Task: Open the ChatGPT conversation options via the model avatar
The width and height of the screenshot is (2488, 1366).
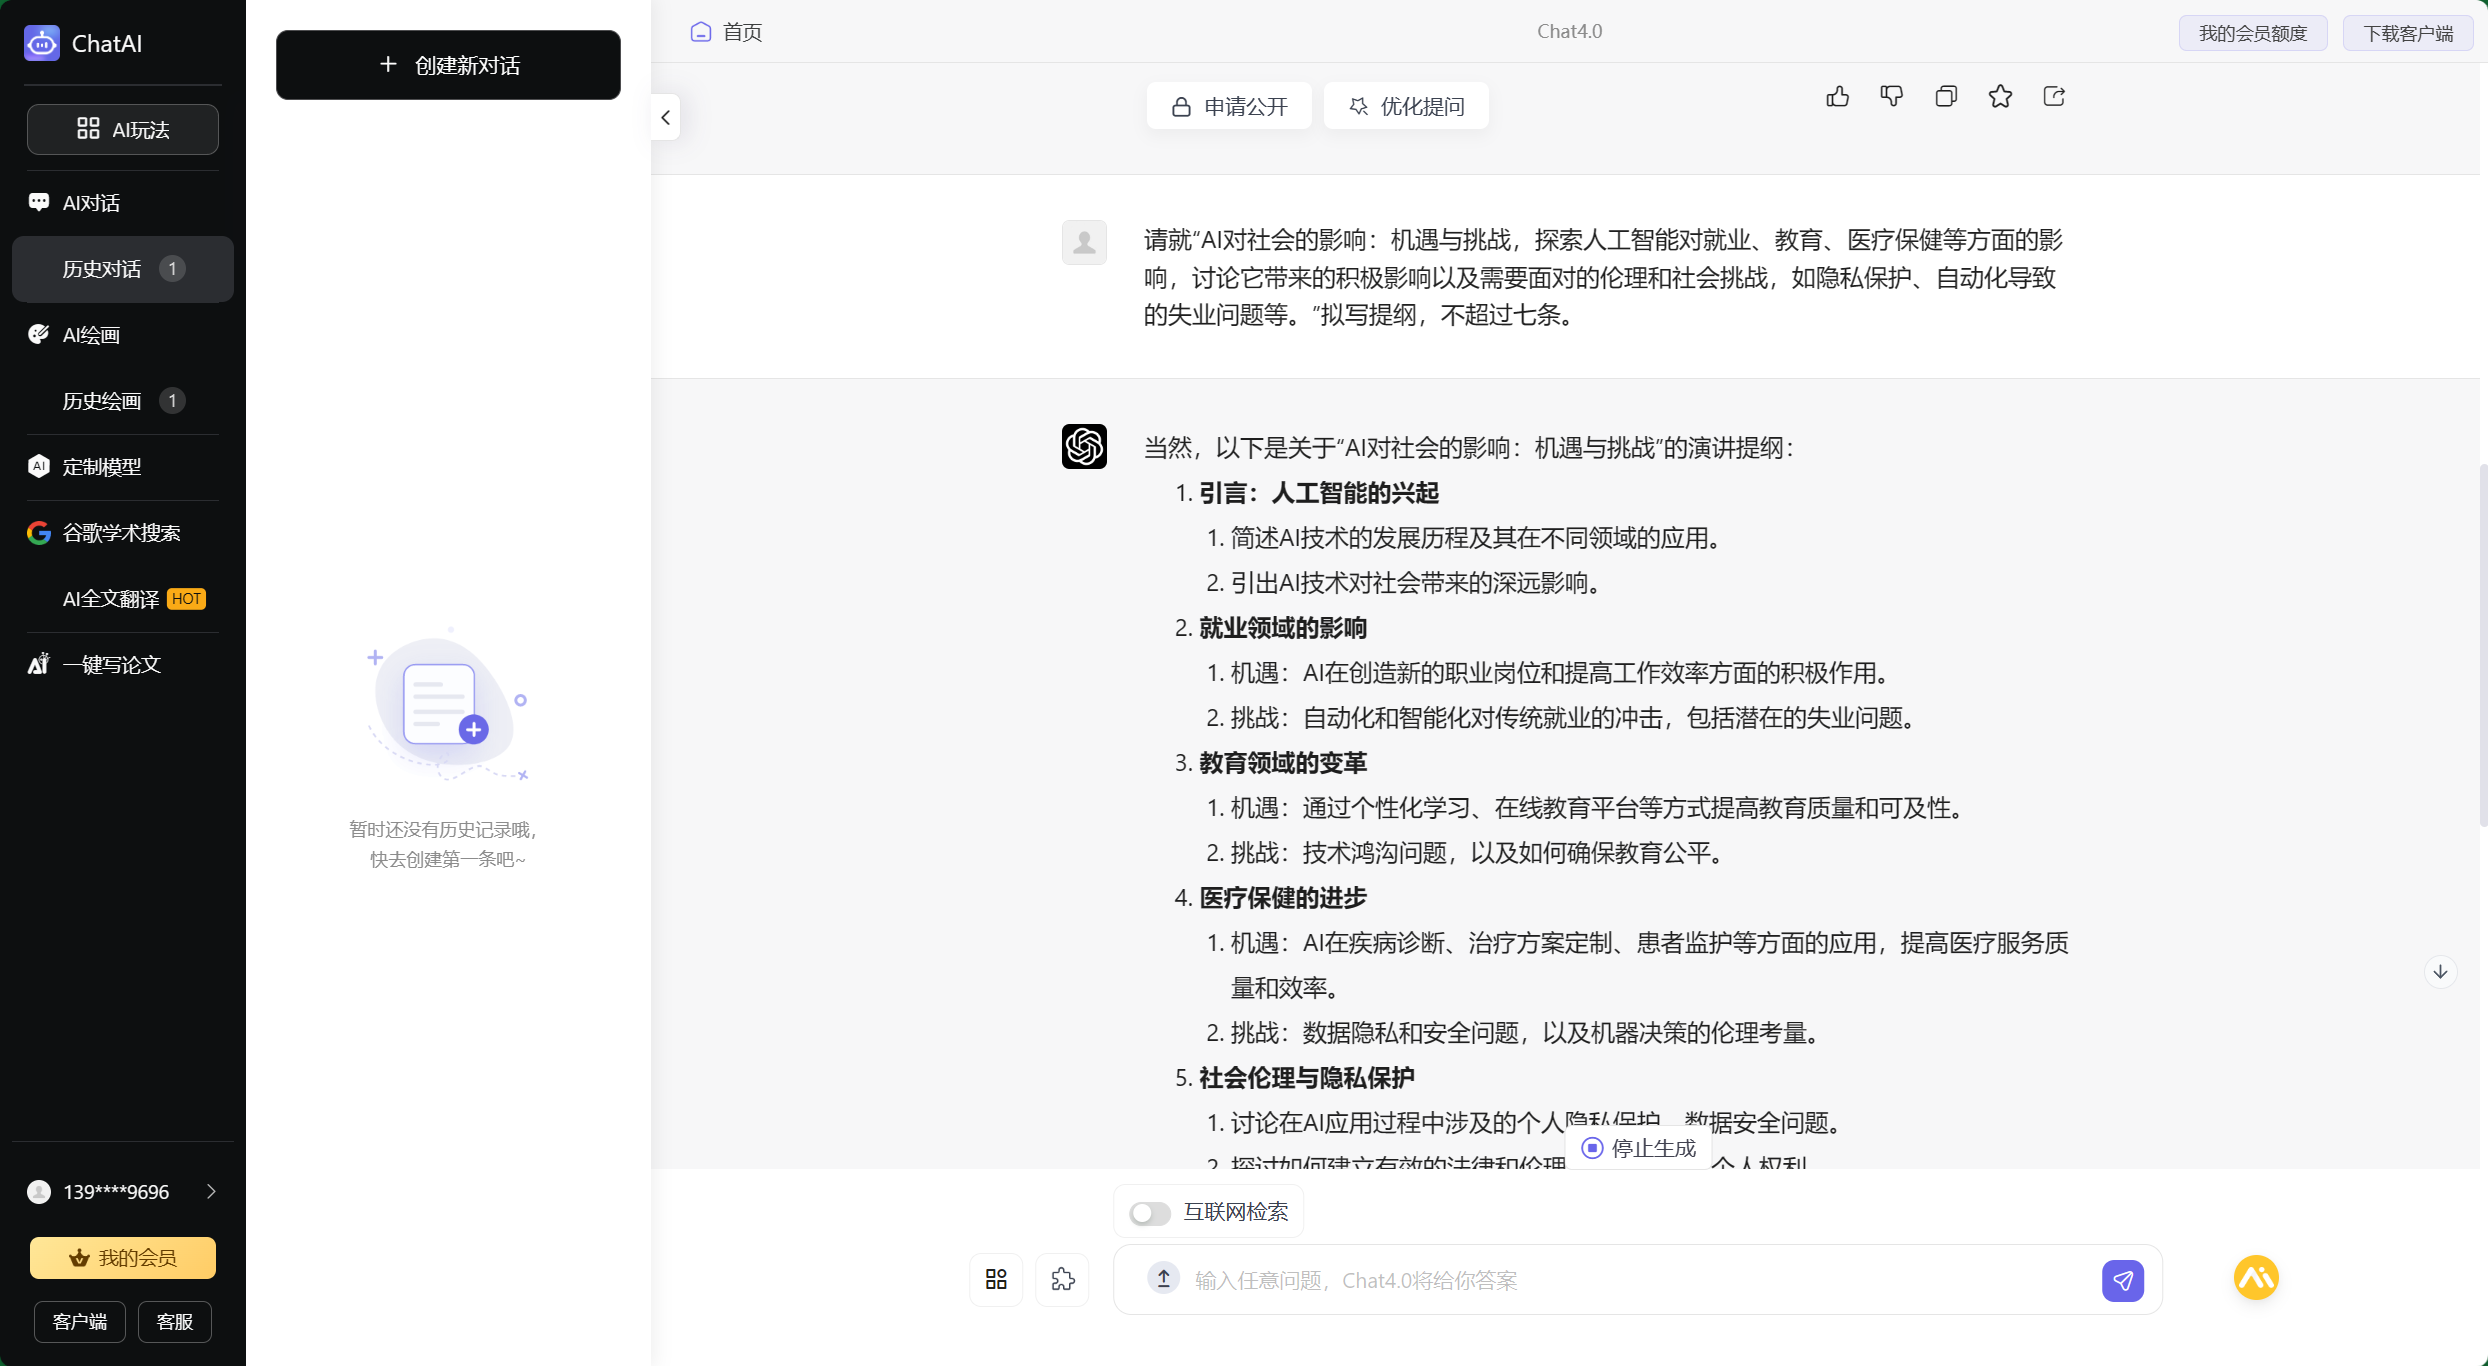Action: [x=1084, y=446]
